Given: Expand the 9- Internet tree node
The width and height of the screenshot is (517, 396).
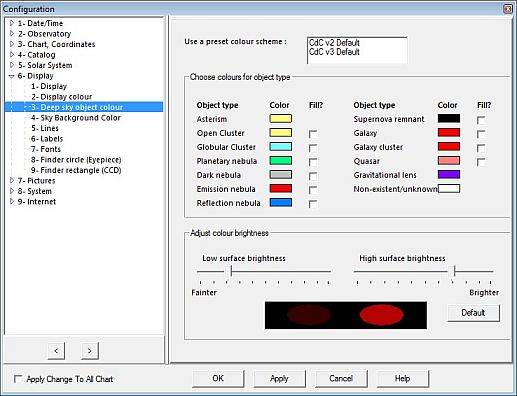Looking at the screenshot, I should coord(12,202).
